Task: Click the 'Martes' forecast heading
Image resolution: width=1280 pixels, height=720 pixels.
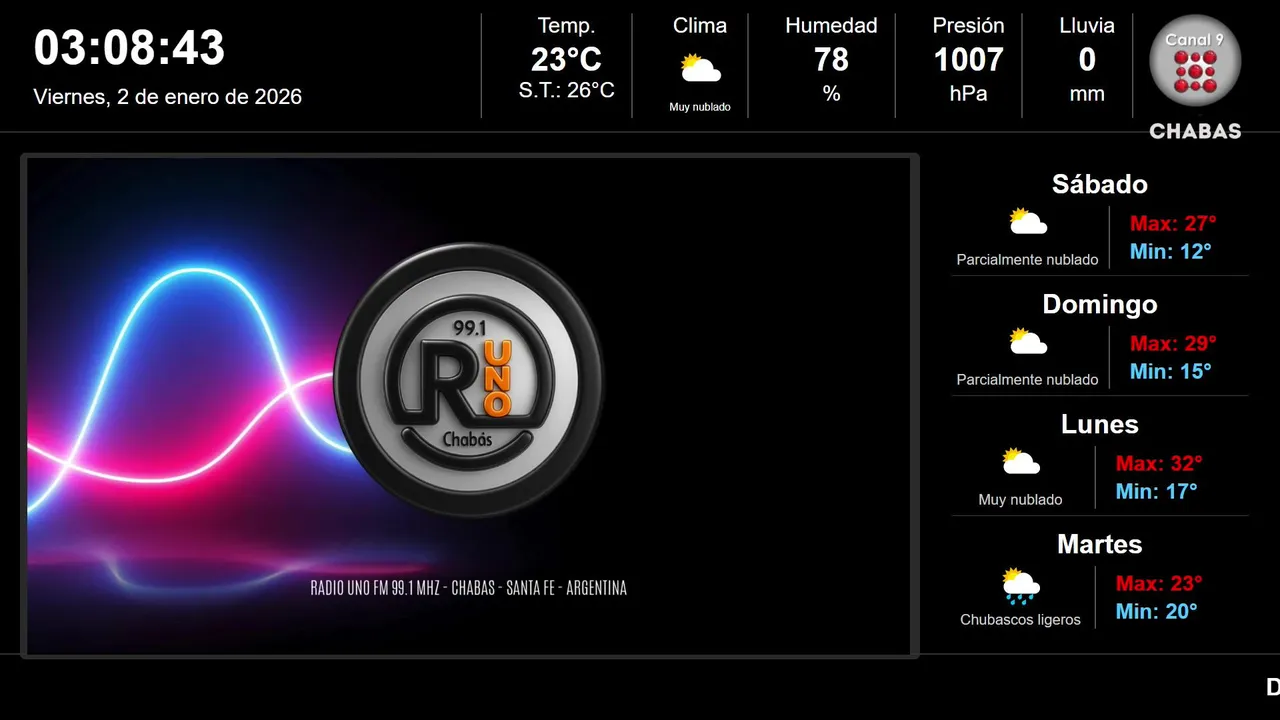Action: pos(1100,544)
